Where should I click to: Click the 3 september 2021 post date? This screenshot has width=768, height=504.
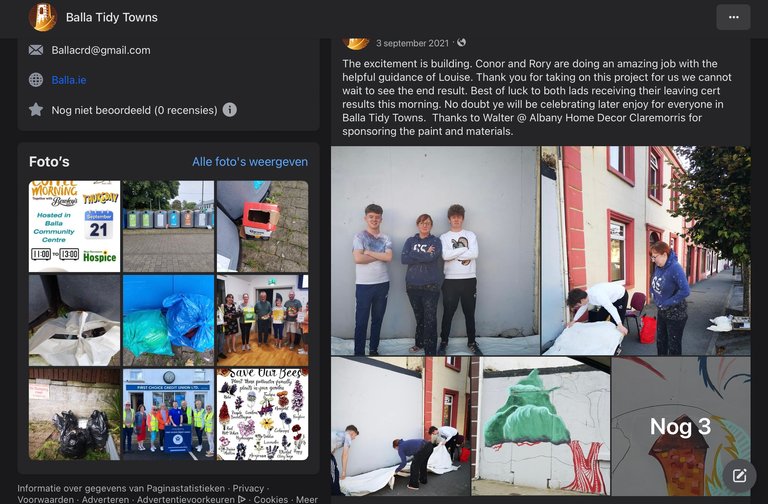[412, 43]
